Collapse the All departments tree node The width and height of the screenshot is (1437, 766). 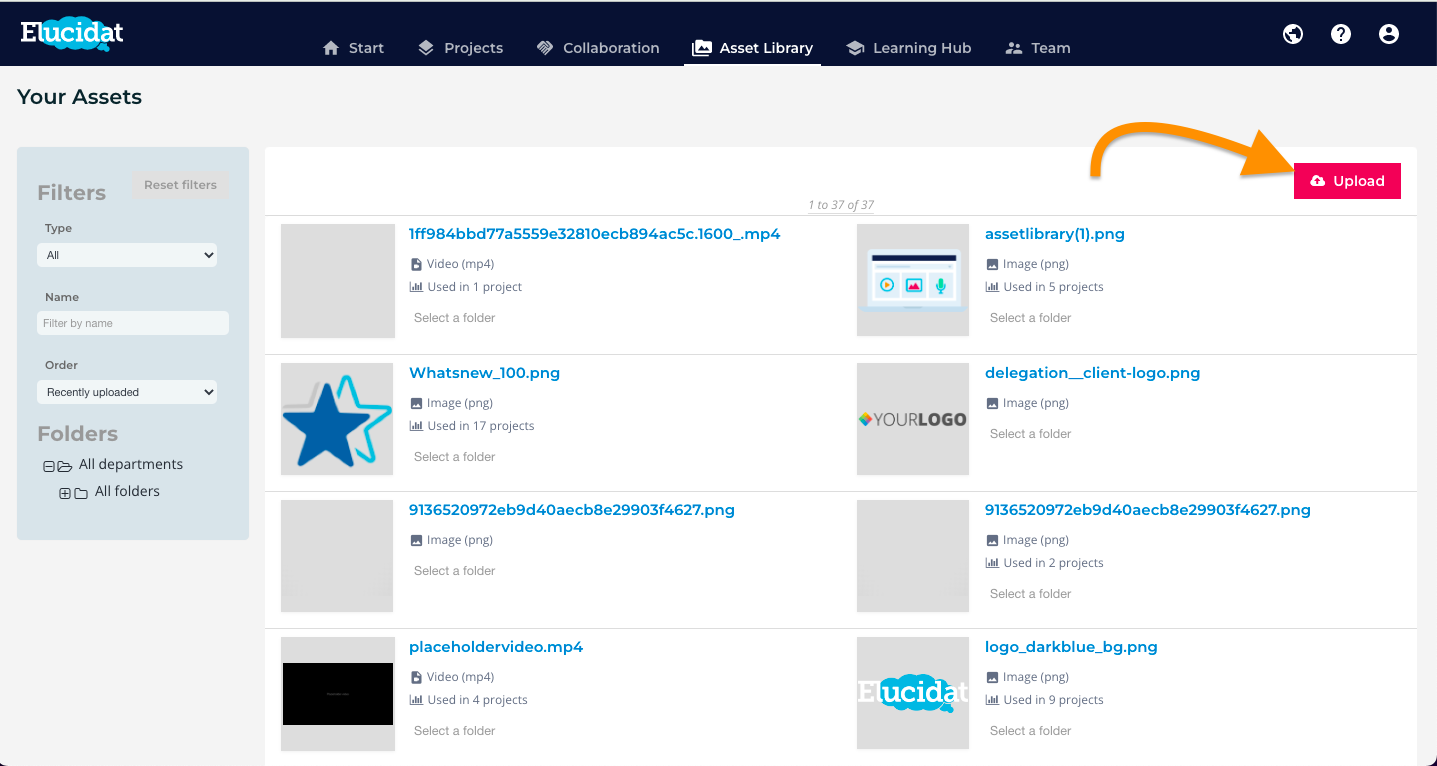point(48,466)
